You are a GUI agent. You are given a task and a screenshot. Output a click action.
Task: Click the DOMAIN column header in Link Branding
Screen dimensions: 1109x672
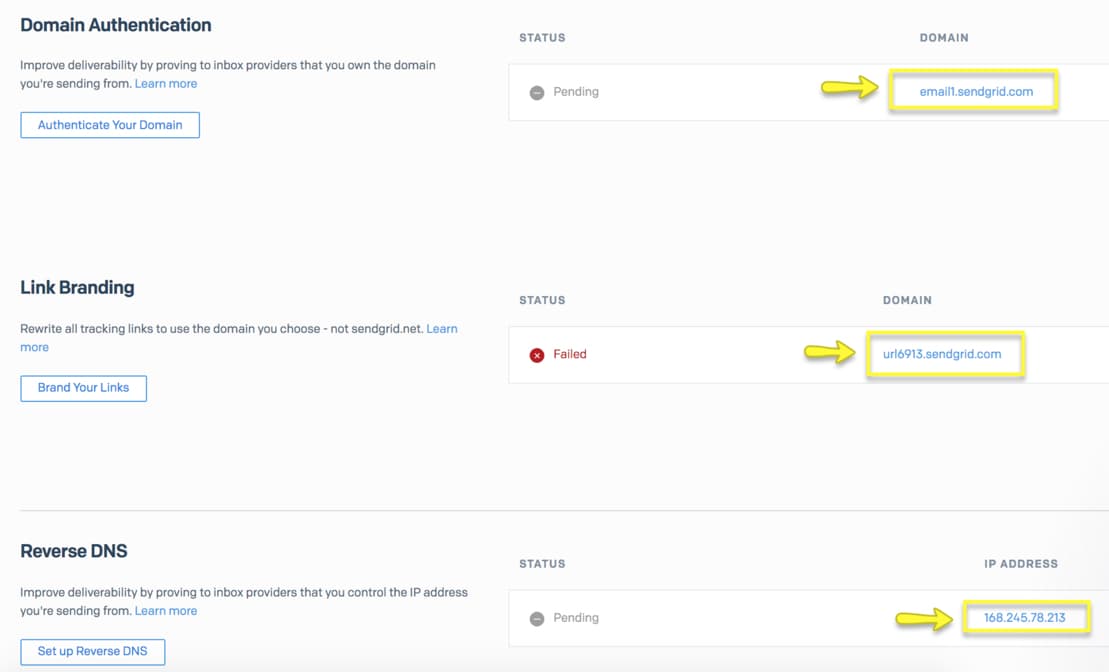(x=906, y=300)
